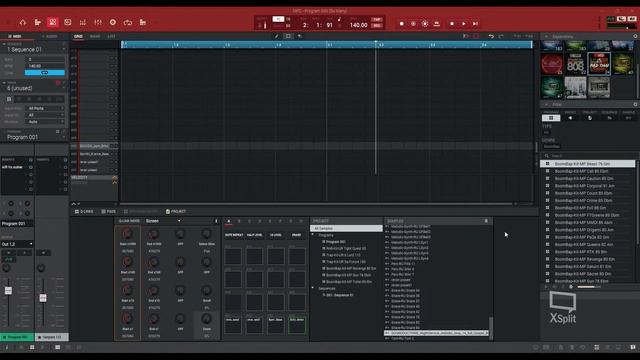Open the round looper icon in toolbar

[113, 22]
